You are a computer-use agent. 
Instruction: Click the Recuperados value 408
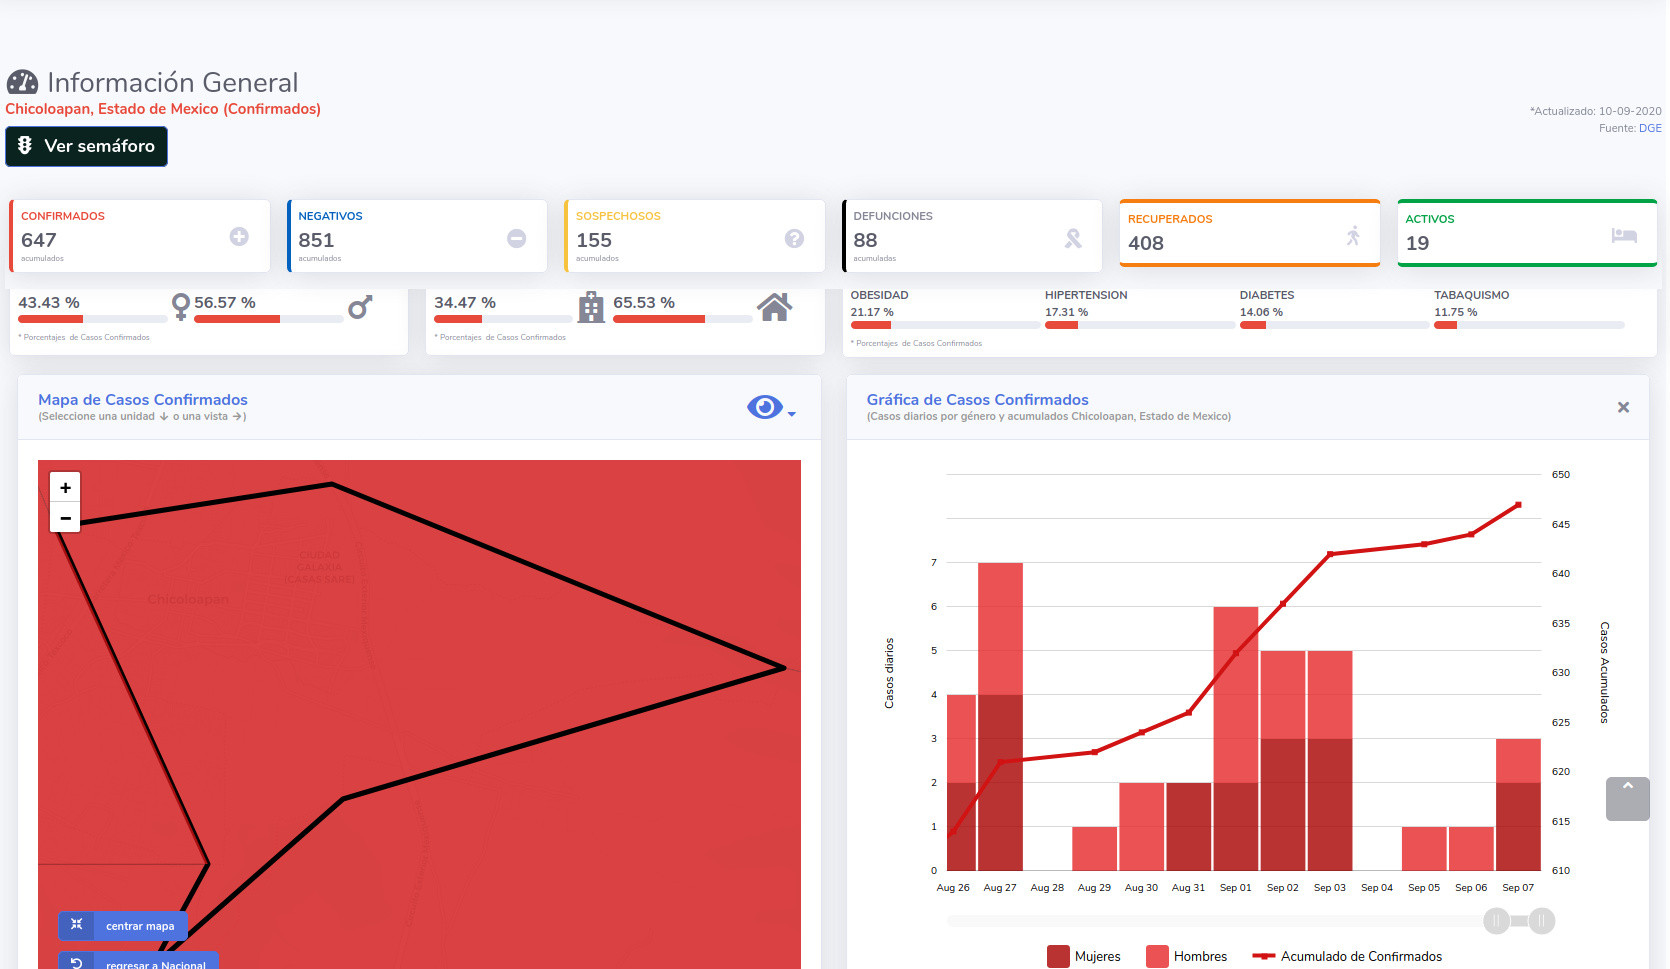tap(1146, 243)
